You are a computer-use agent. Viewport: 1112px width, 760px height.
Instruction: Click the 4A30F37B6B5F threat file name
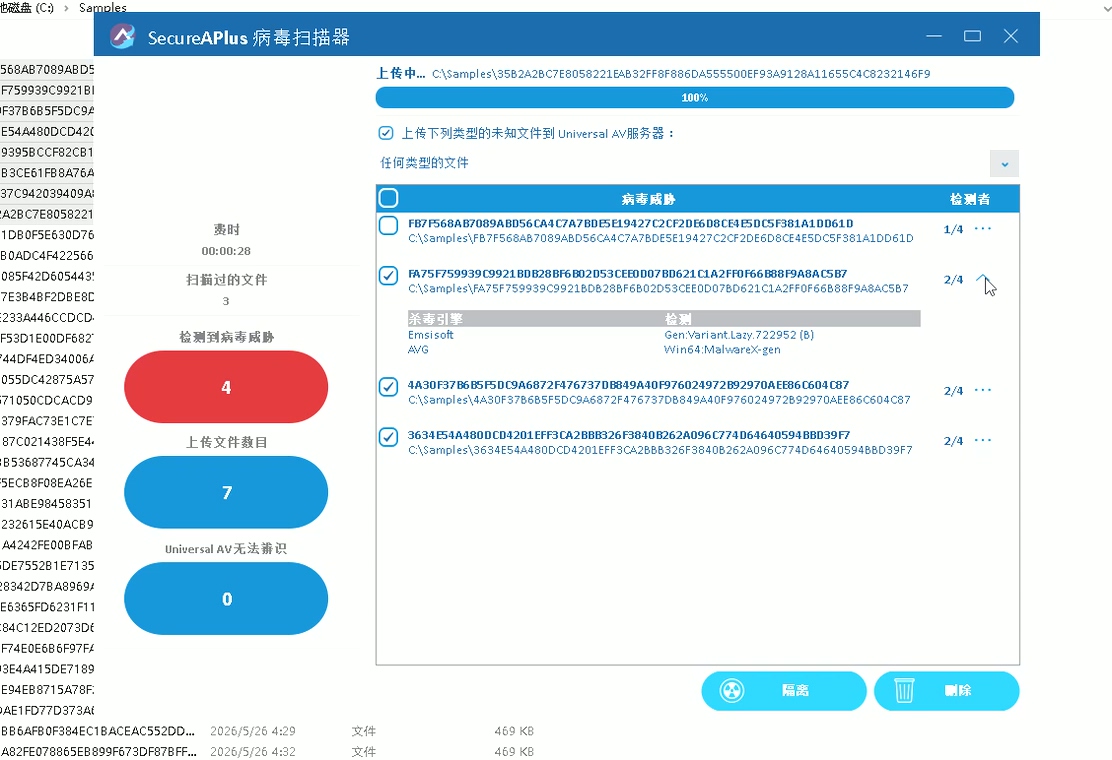click(x=628, y=385)
